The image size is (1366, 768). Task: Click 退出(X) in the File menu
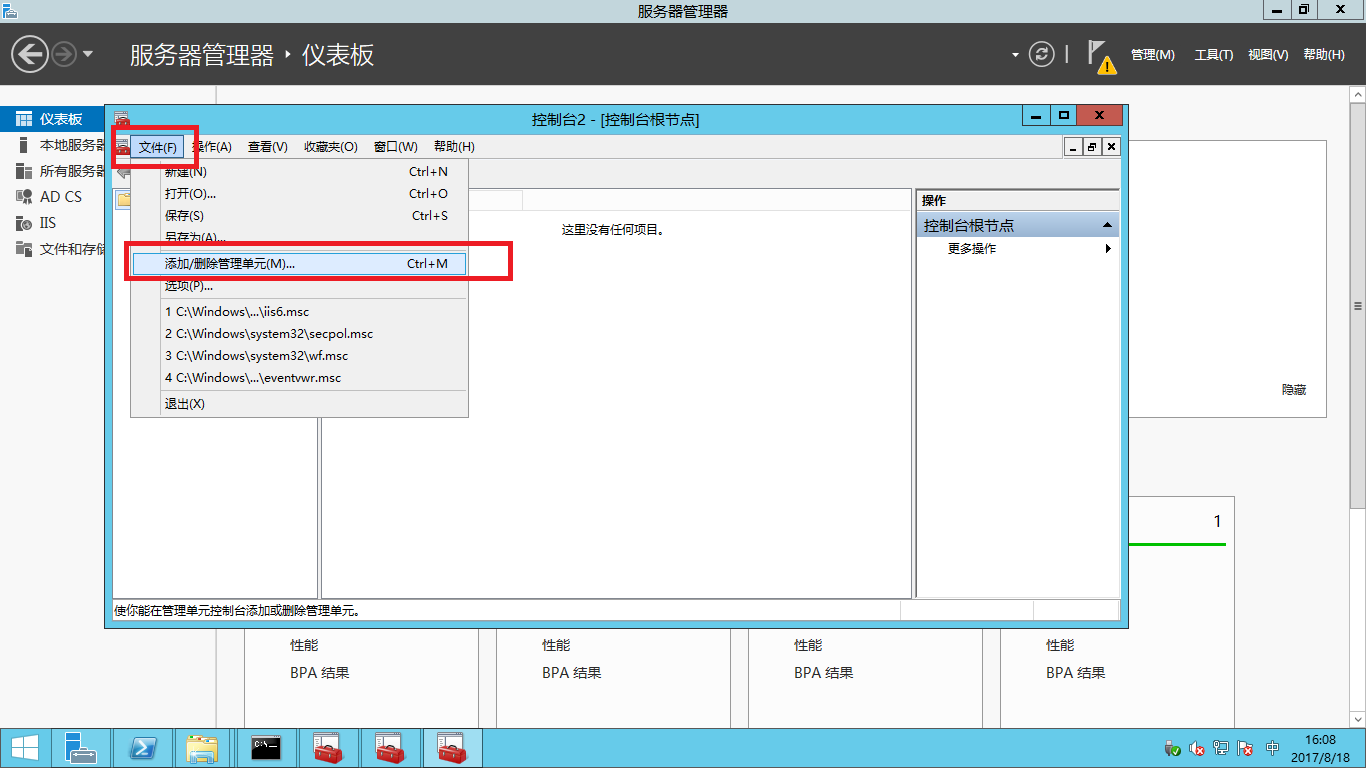pos(184,404)
